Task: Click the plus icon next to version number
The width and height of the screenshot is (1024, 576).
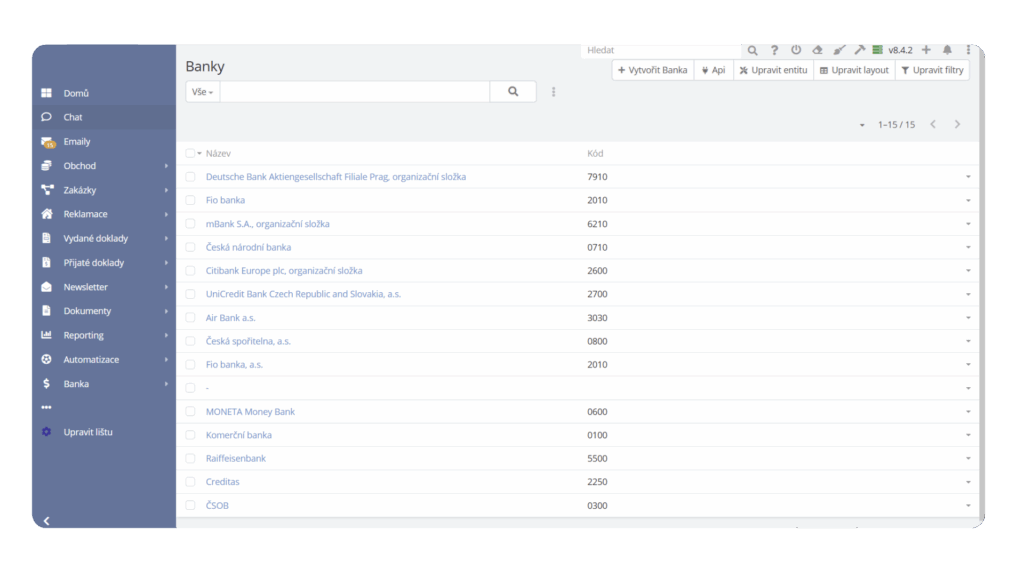Action: point(926,50)
